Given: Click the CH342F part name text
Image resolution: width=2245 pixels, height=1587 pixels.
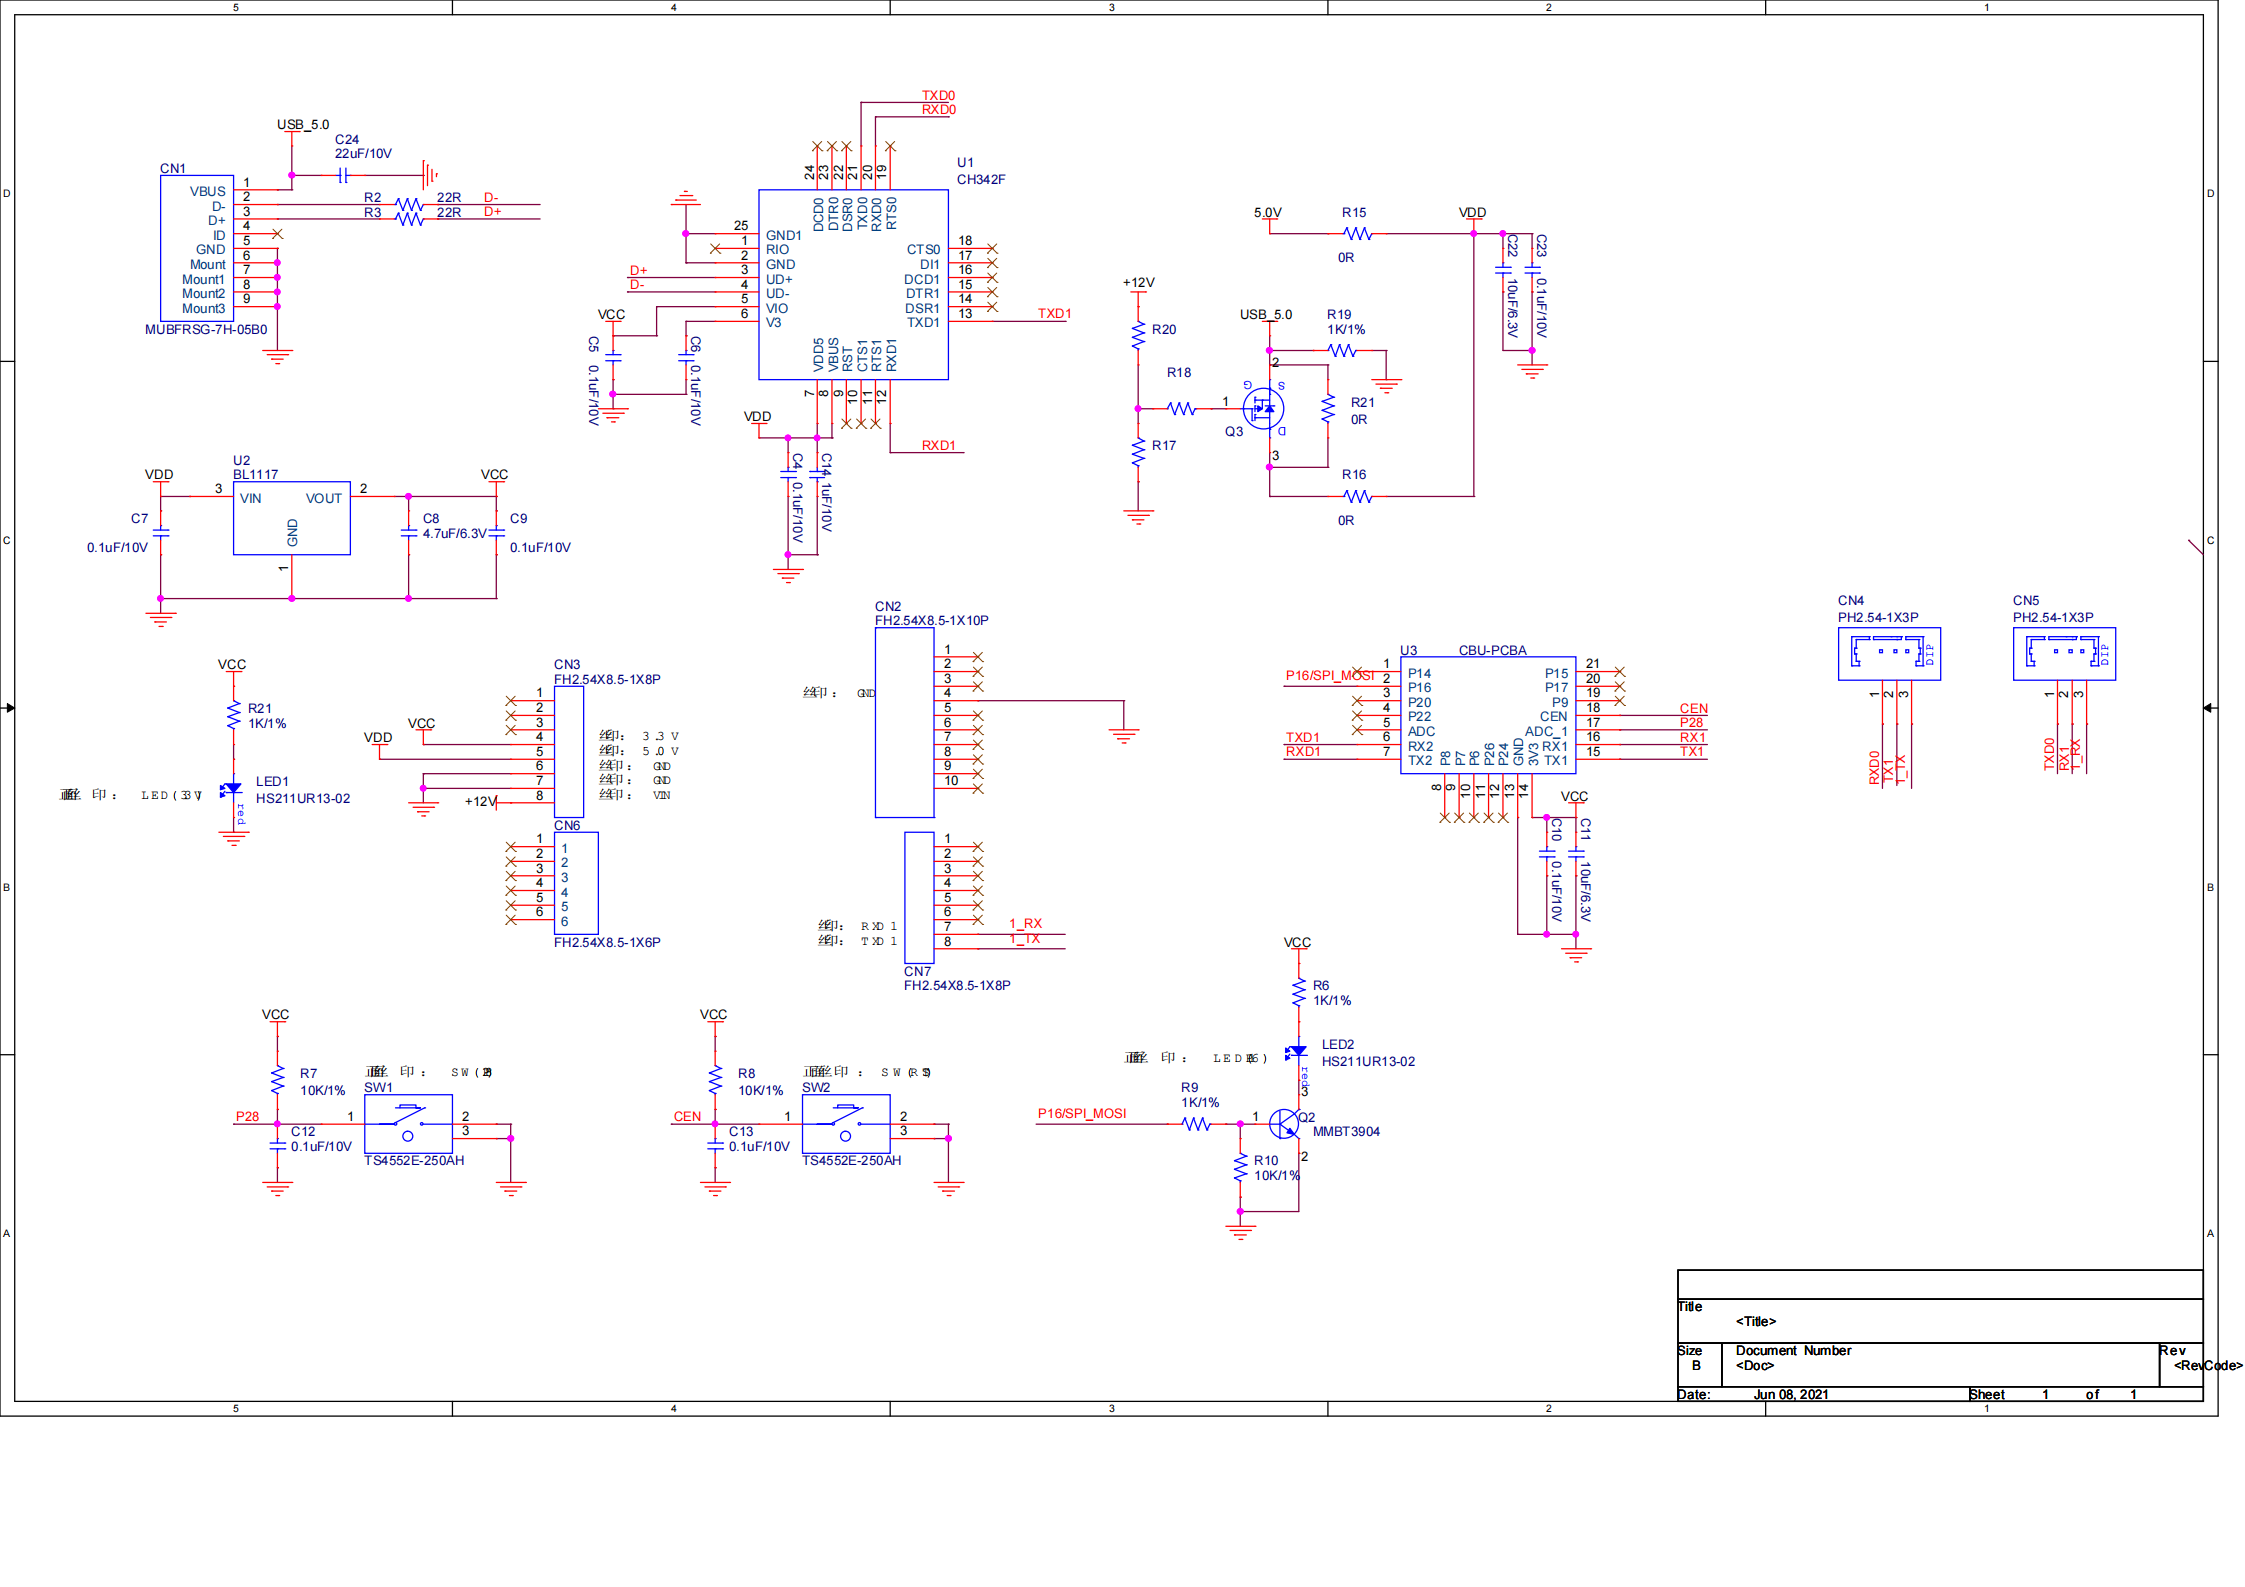Looking at the screenshot, I should (981, 180).
